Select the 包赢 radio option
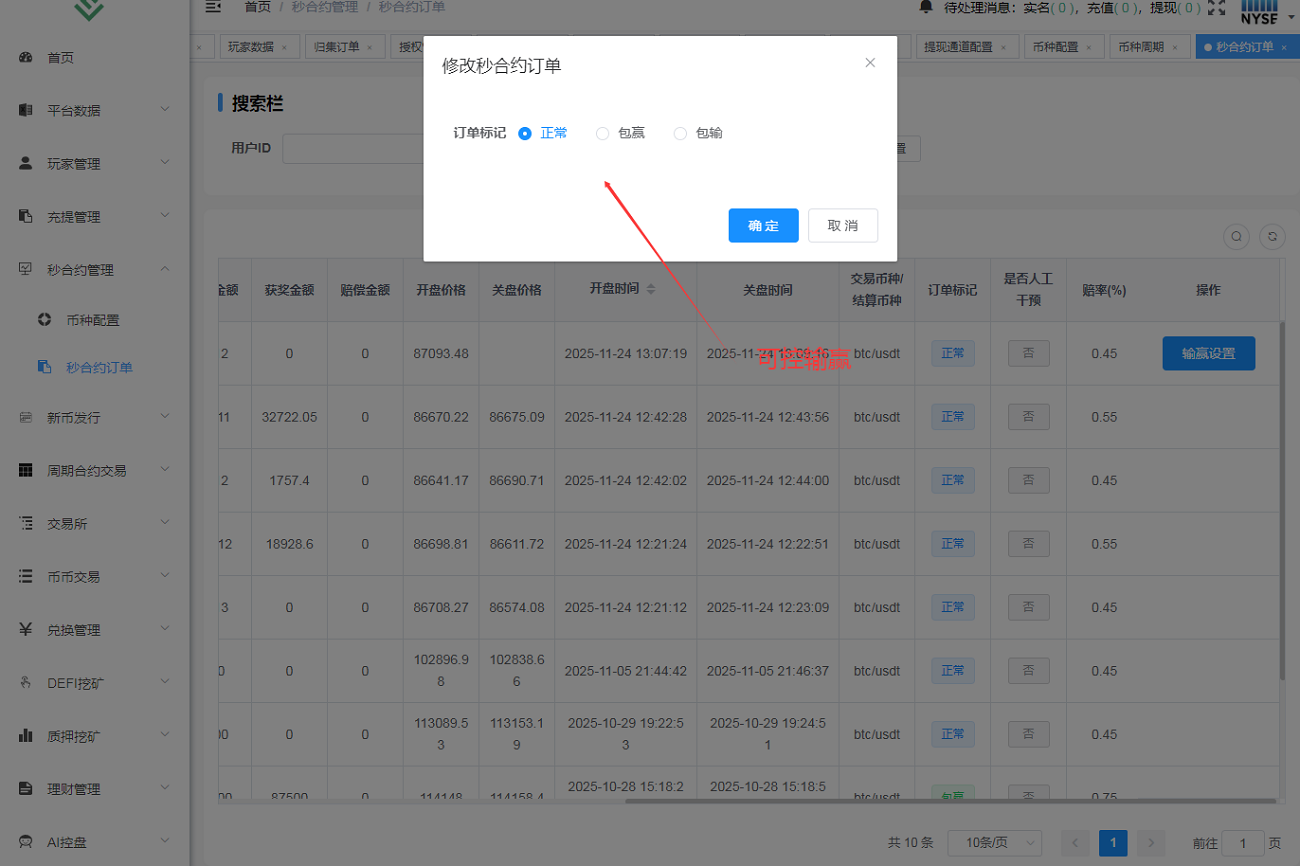This screenshot has width=1300, height=866. (x=603, y=134)
